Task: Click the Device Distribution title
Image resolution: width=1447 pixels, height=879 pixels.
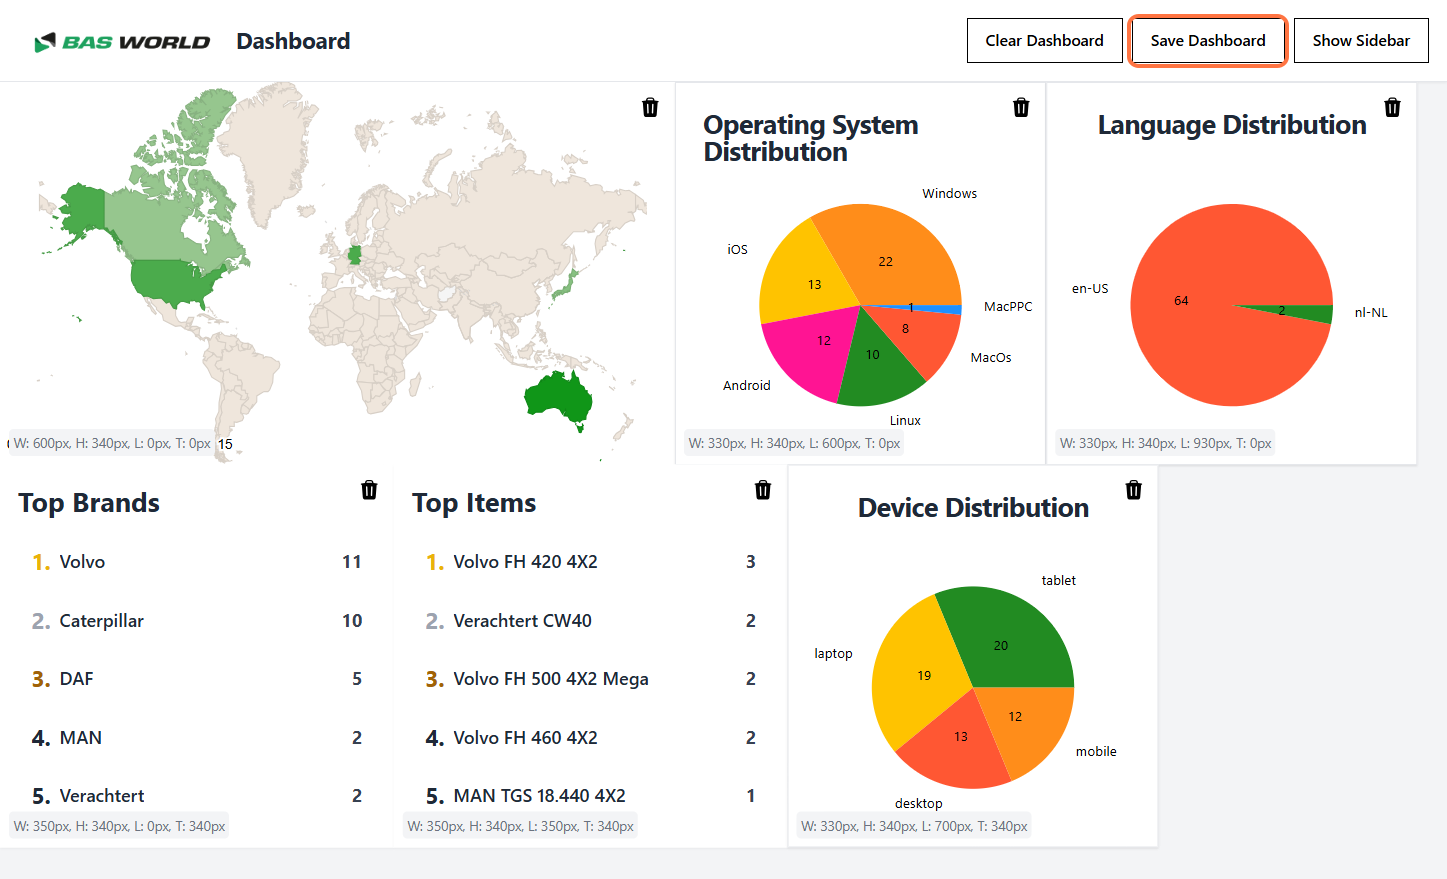Action: click(973, 508)
